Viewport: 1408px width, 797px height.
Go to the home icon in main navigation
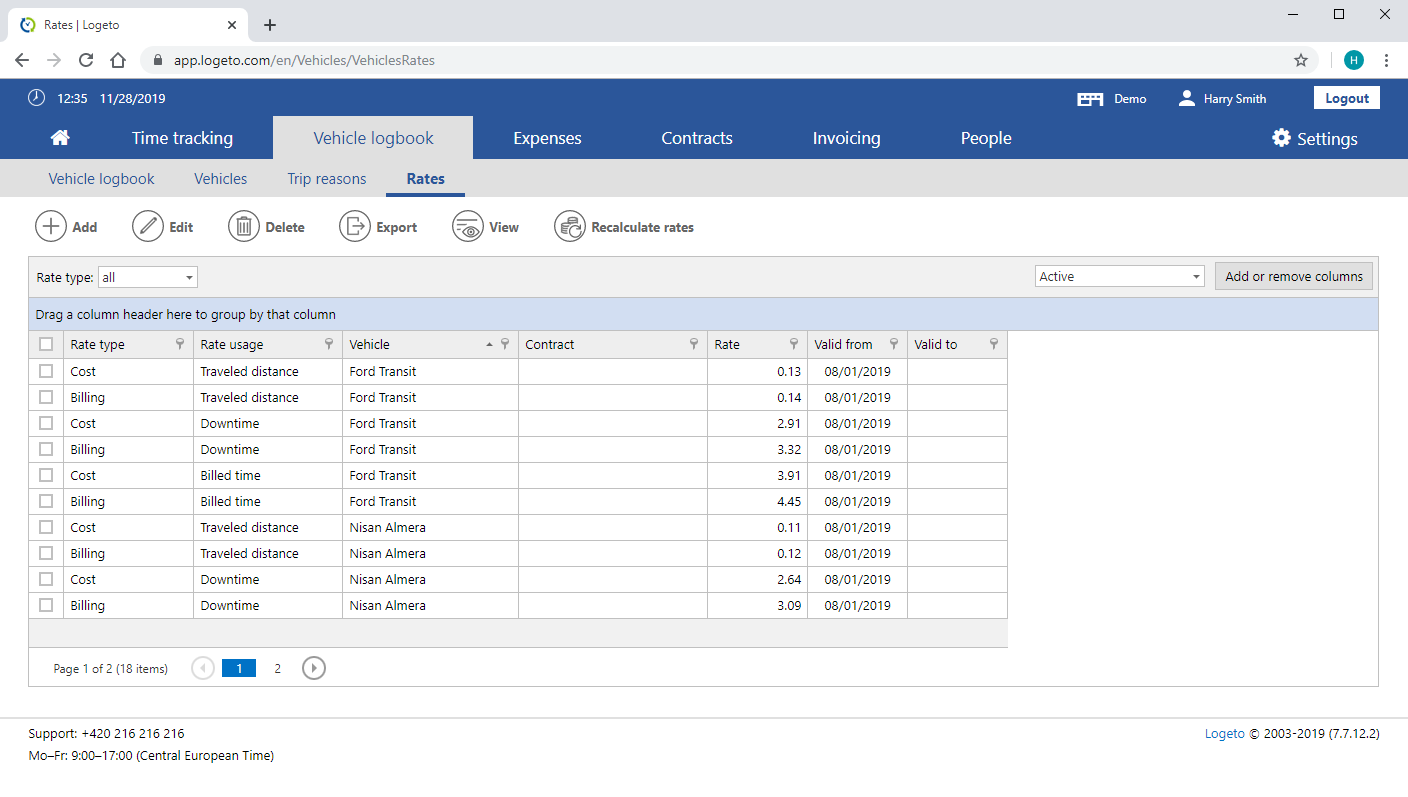coord(60,138)
